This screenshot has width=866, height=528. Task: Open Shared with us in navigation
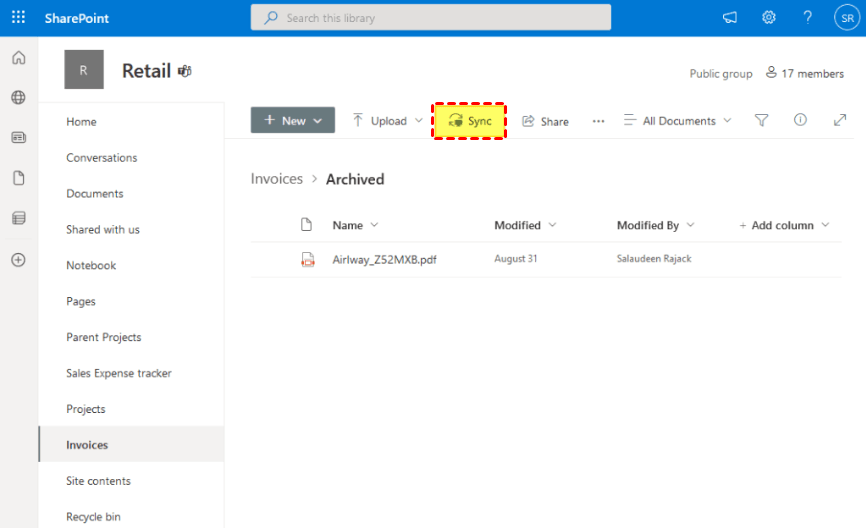click(x=103, y=229)
